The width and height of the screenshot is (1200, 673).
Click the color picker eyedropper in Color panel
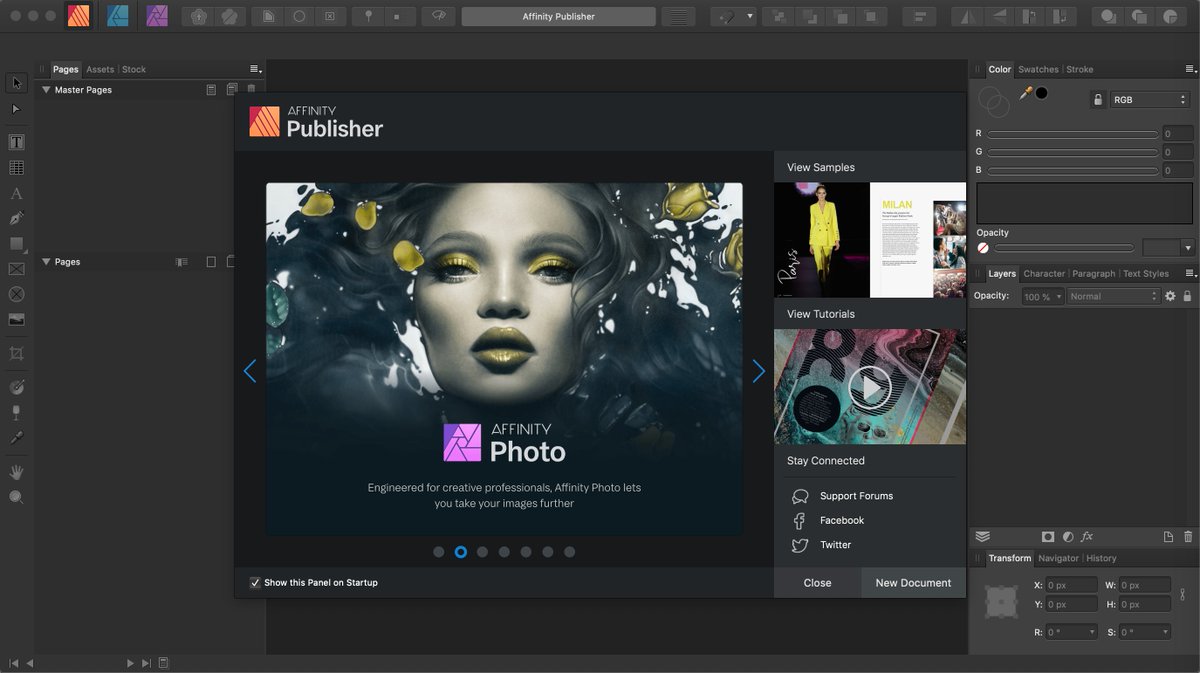(1025, 93)
